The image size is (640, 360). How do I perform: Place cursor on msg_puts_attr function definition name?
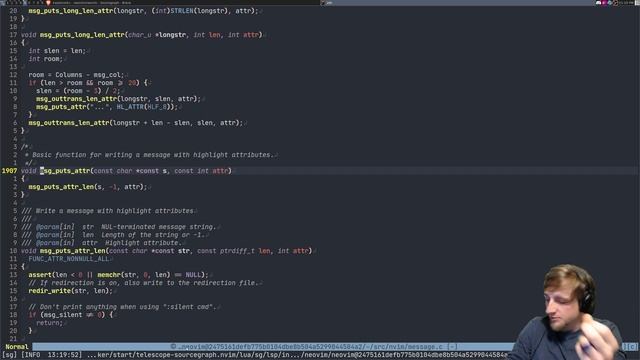pos(65,171)
